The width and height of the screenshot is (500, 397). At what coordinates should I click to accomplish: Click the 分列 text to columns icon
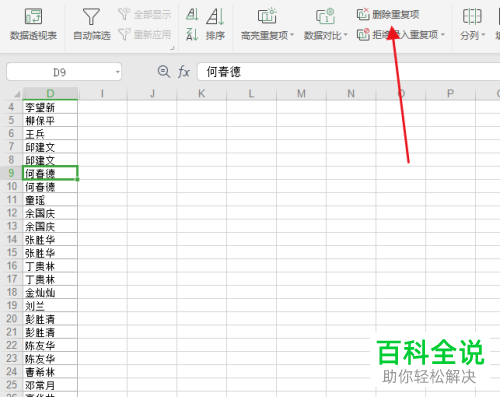pos(472,16)
